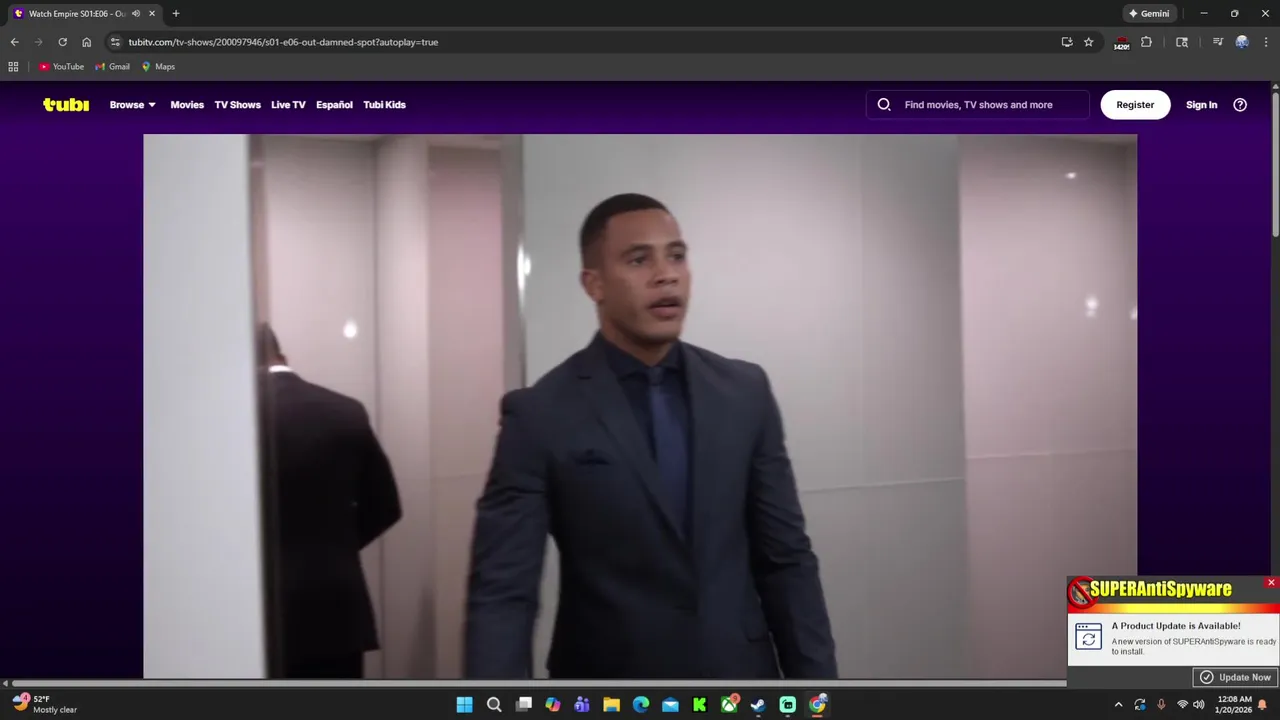The height and width of the screenshot is (720, 1280).
Task: Expand the Browse dropdown menu
Action: [133, 104]
